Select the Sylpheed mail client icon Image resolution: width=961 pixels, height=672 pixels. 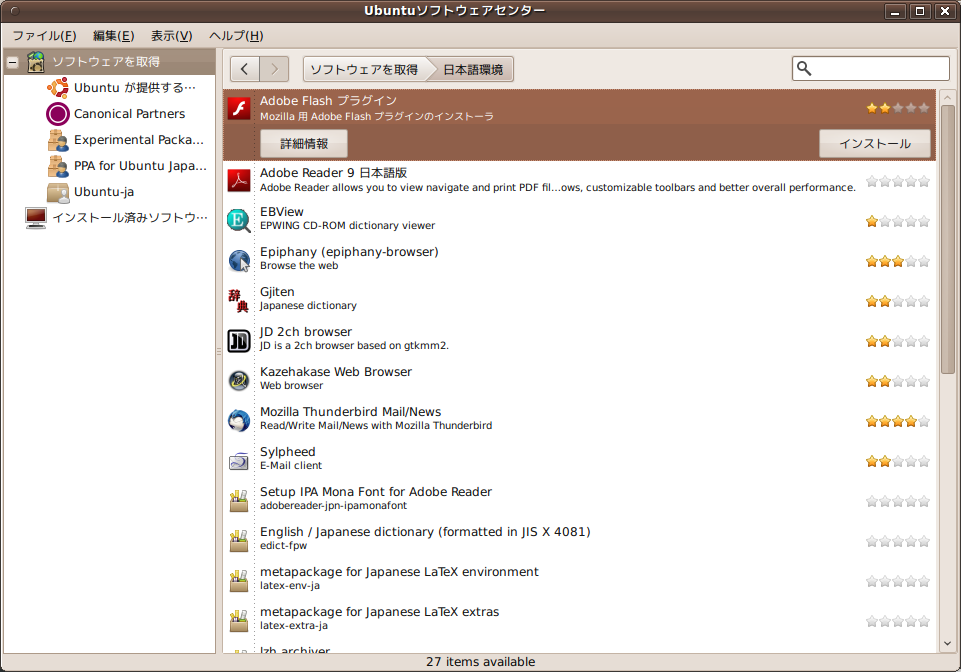[239, 460]
